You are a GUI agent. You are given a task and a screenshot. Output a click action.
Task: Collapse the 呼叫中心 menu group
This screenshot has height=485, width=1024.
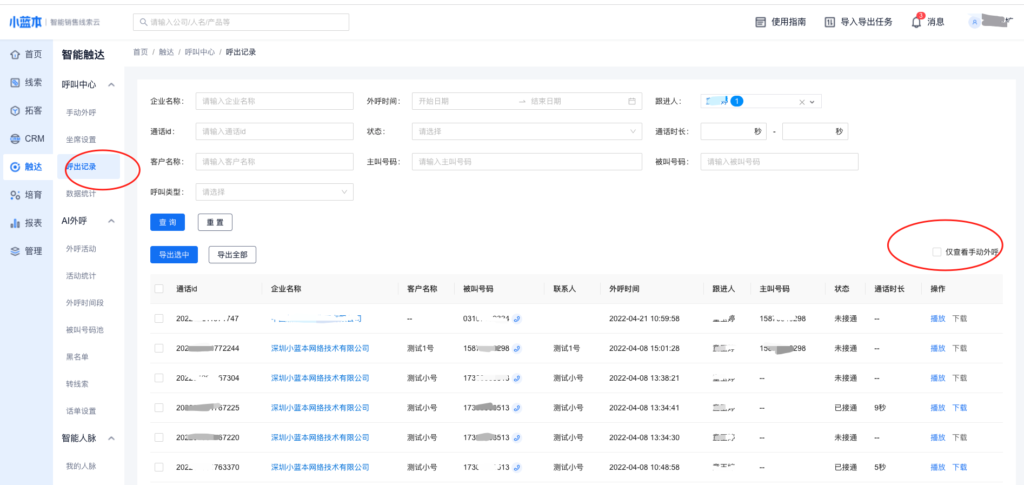pos(111,85)
